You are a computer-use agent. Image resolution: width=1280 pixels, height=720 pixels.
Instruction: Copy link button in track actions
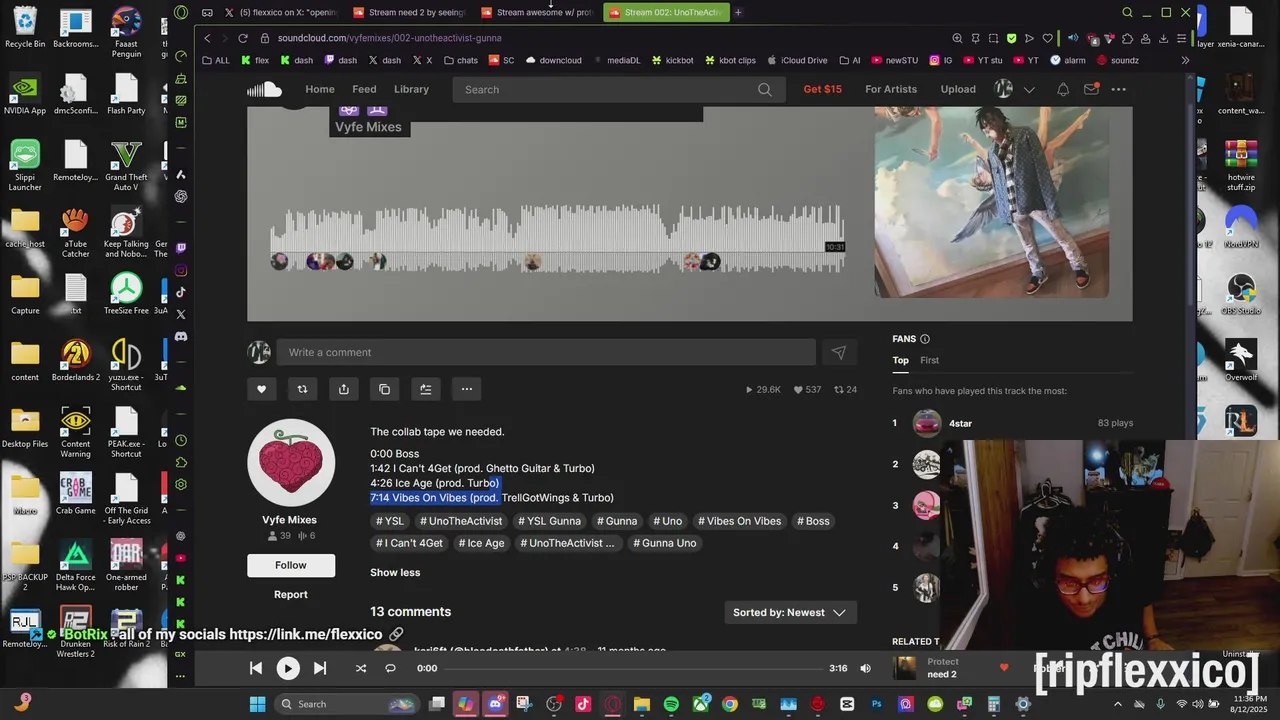[x=385, y=389]
